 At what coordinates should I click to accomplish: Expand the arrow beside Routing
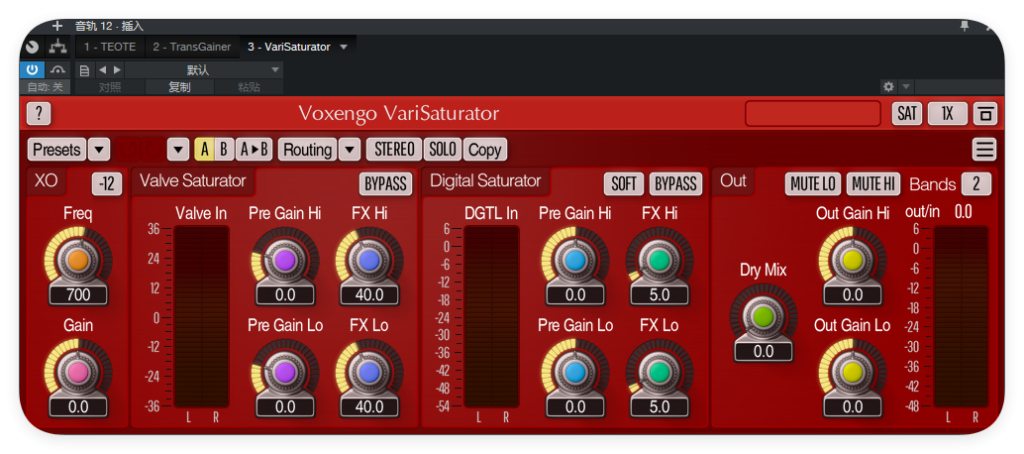(x=349, y=150)
